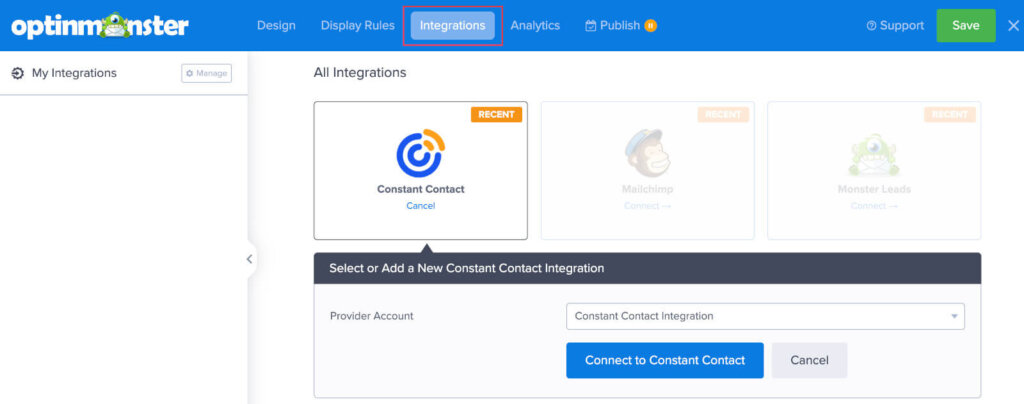The width and height of the screenshot is (1024, 404).
Task: Click the "My Integrations" label
Action: [74, 73]
